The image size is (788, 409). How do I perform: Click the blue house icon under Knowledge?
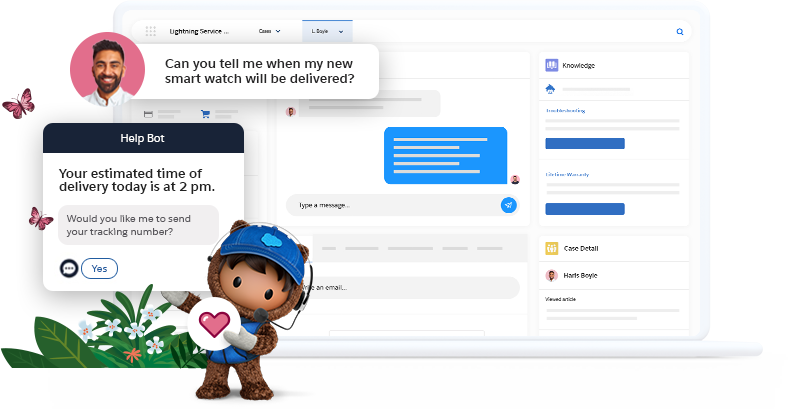coord(550,89)
